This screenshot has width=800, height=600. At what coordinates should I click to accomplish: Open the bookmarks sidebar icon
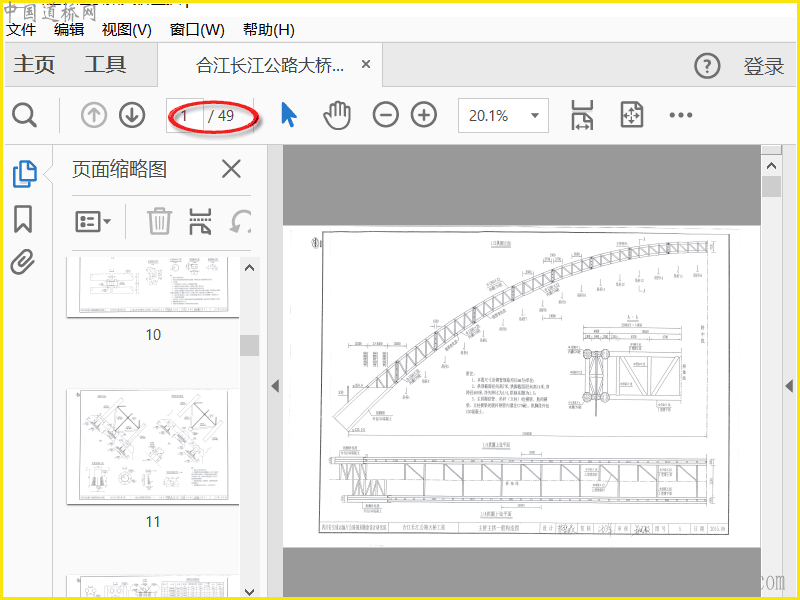(x=23, y=219)
